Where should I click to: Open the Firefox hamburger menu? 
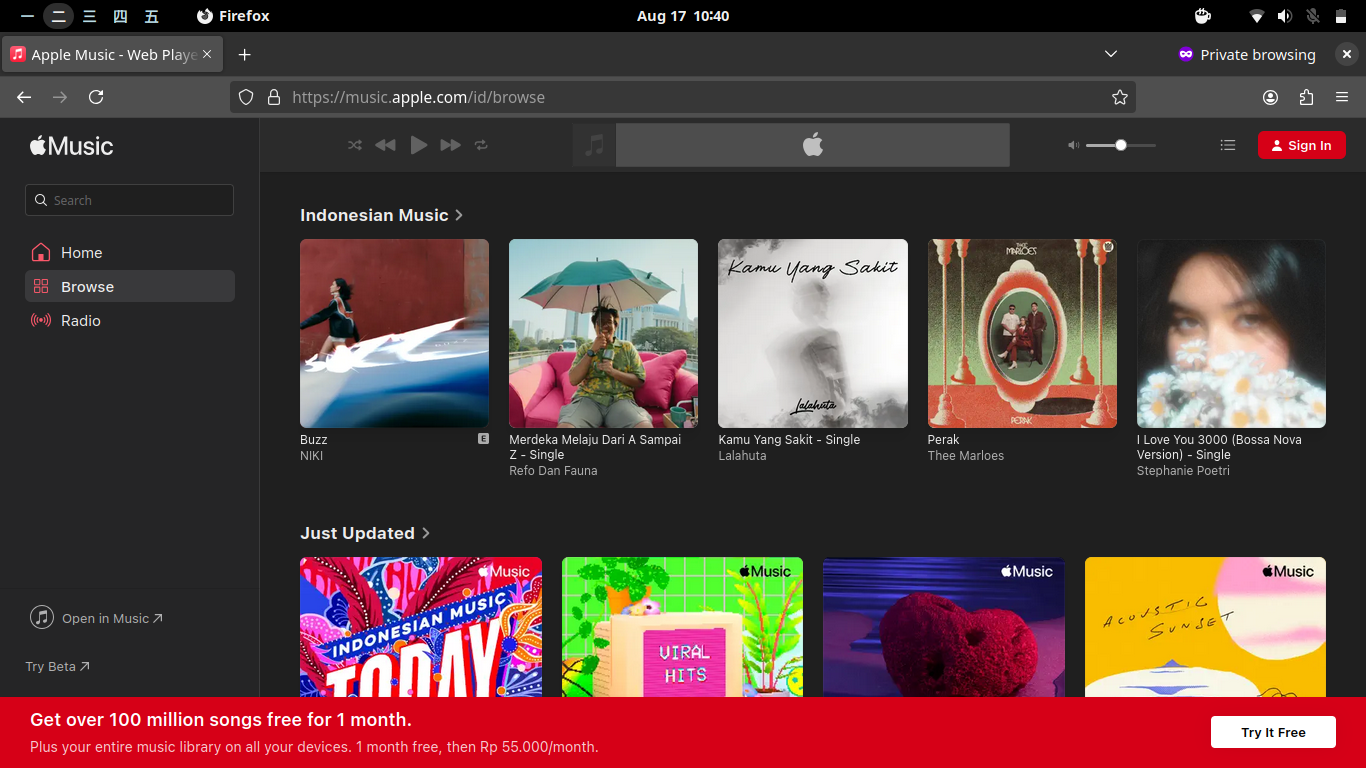click(x=1342, y=97)
